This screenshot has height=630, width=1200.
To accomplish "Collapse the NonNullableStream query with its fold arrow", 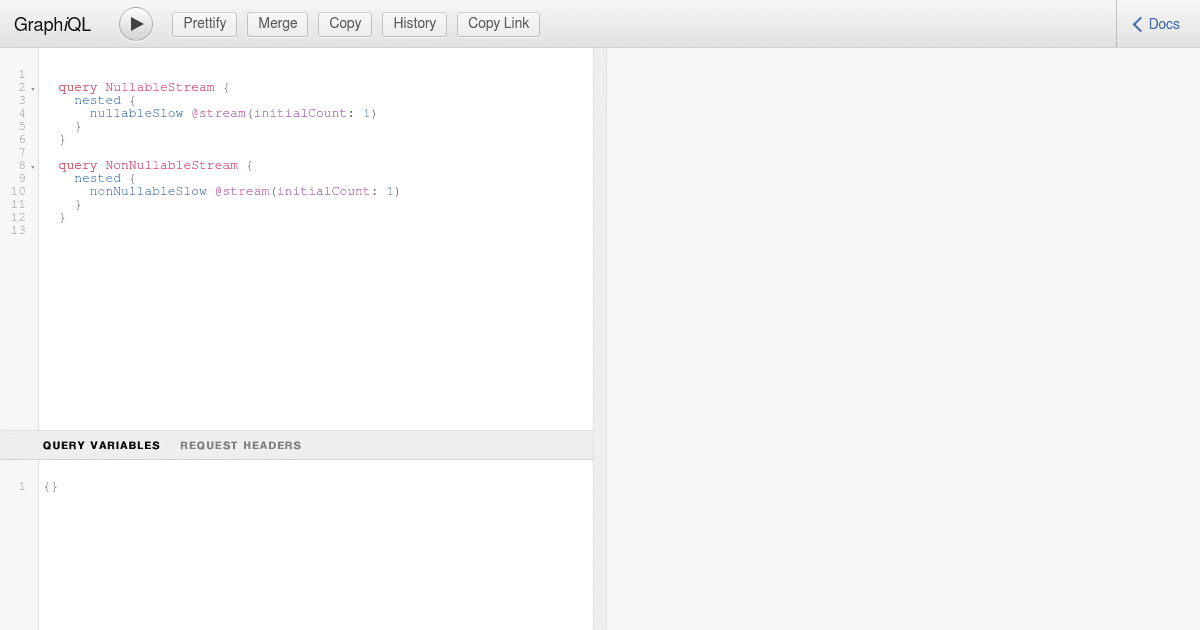I will 31,165.
